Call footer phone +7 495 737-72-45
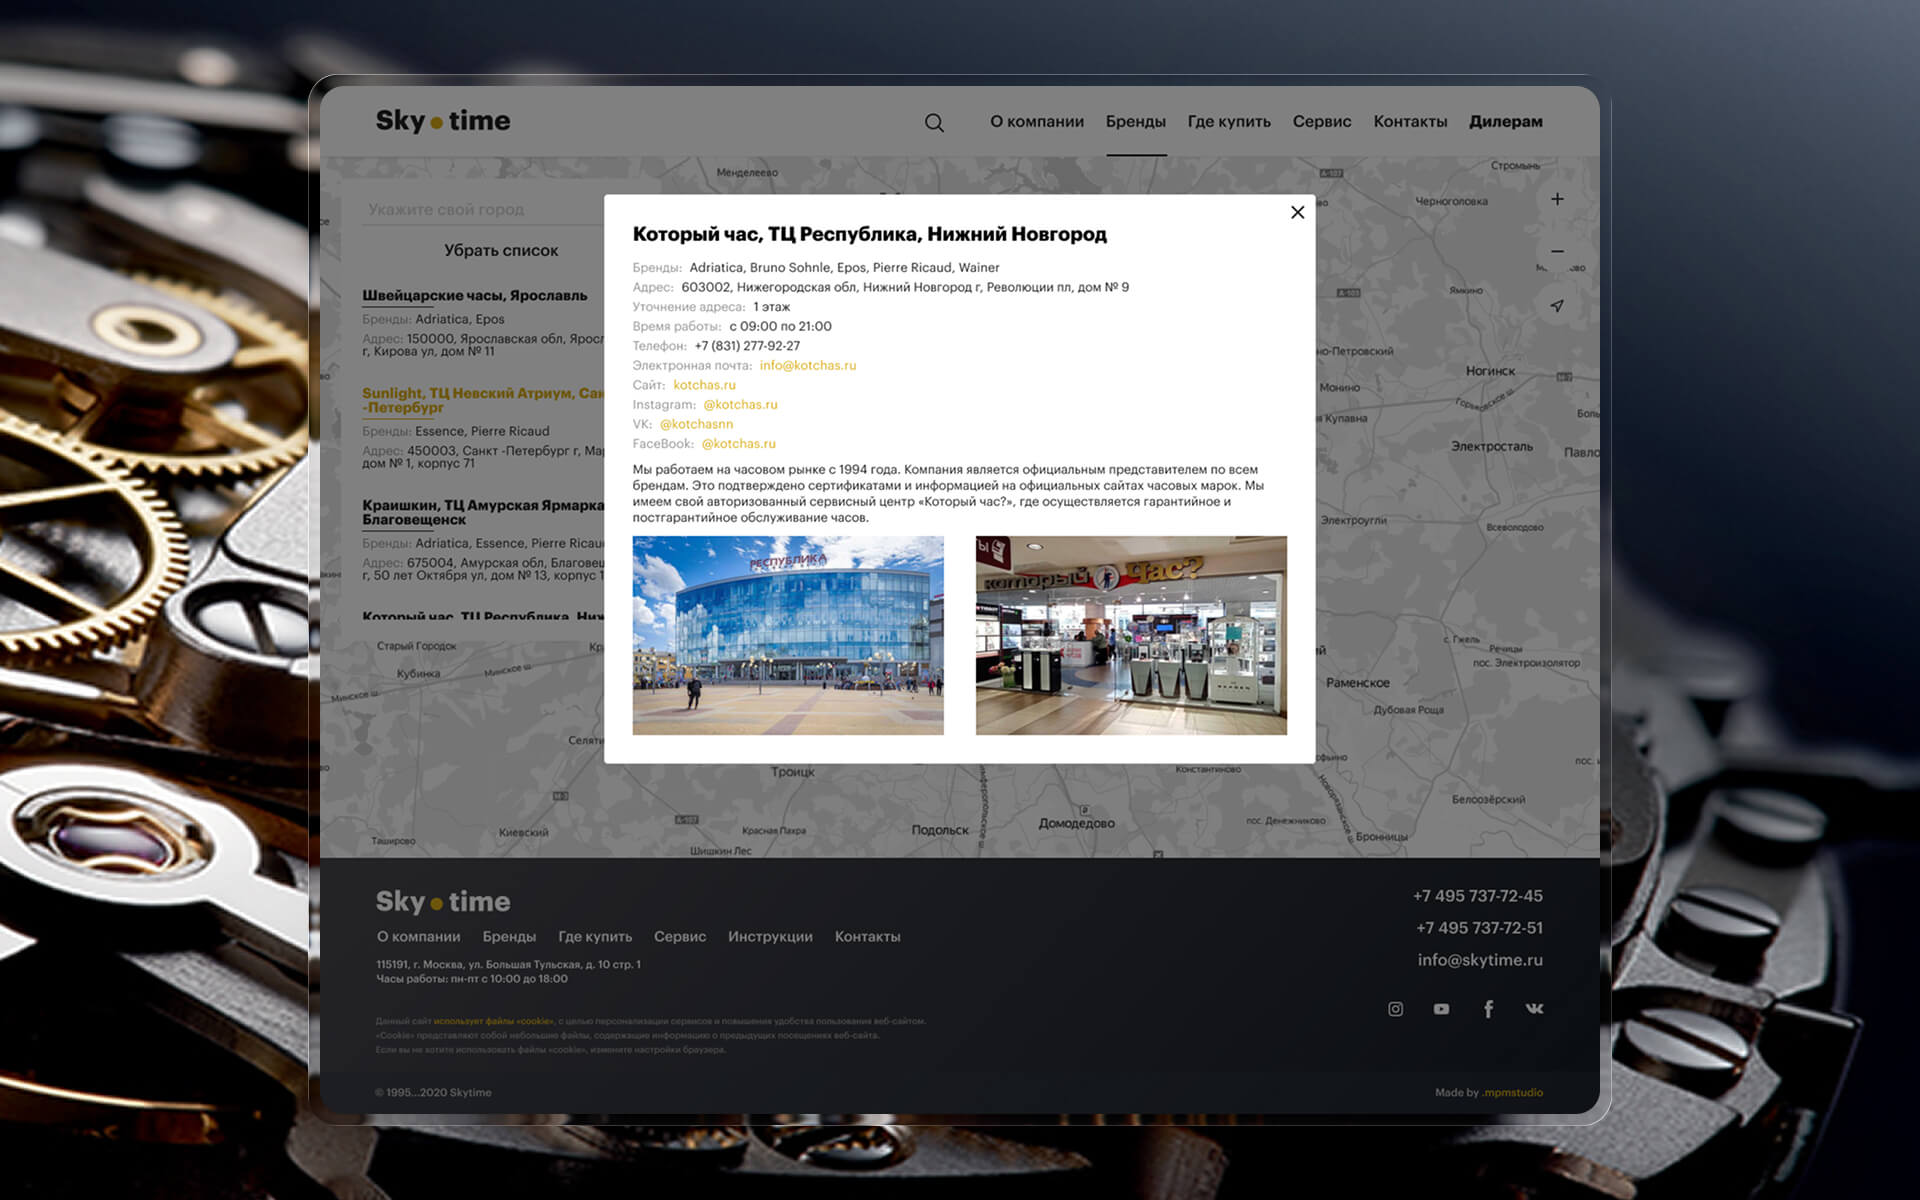1920x1200 pixels. click(x=1478, y=896)
